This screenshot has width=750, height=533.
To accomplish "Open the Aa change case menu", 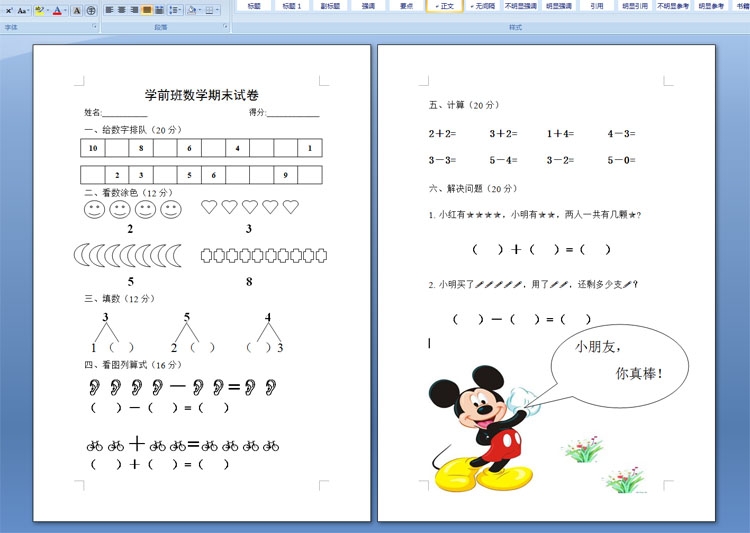I will 22,10.
